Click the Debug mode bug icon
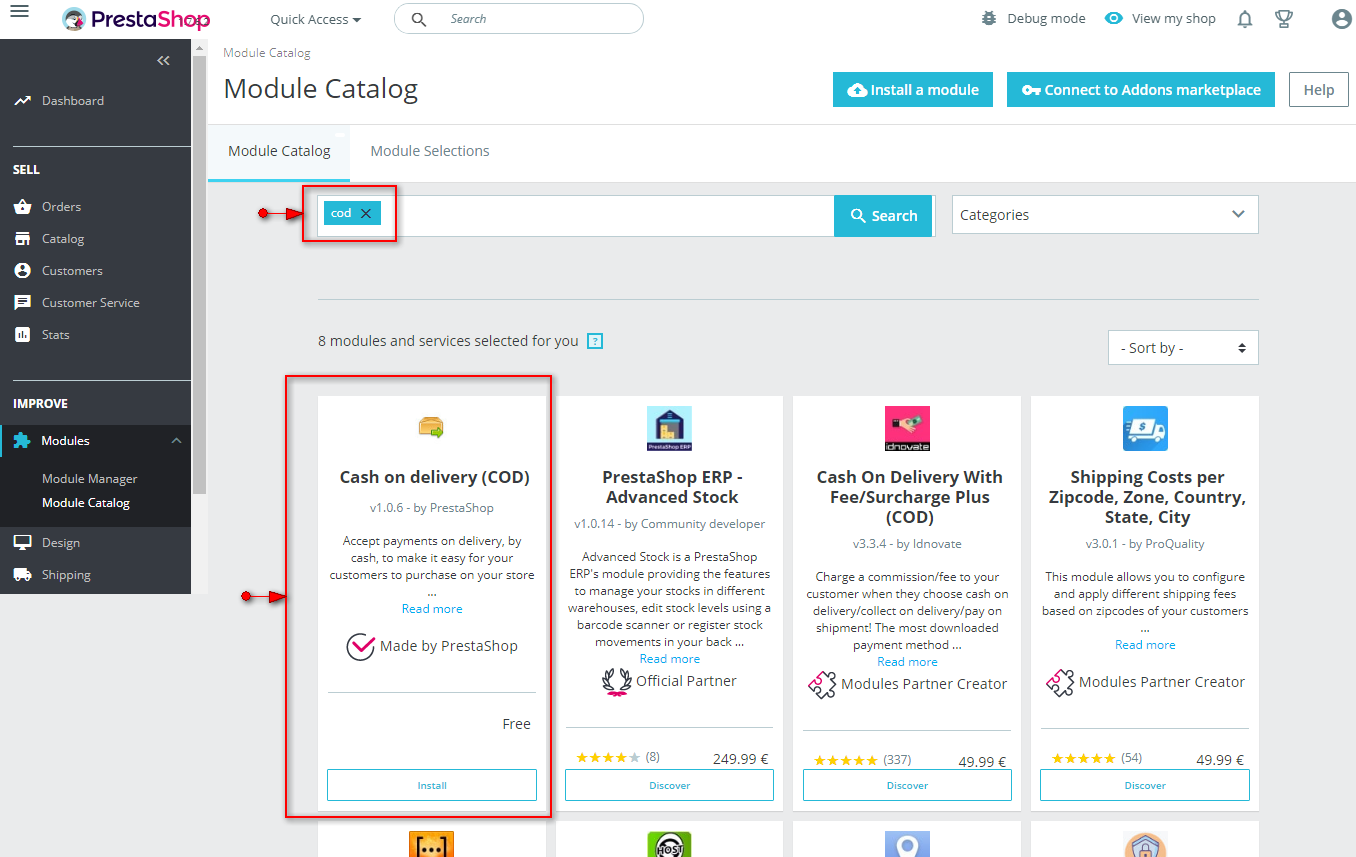The height and width of the screenshot is (857, 1356). click(x=989, y=19)
